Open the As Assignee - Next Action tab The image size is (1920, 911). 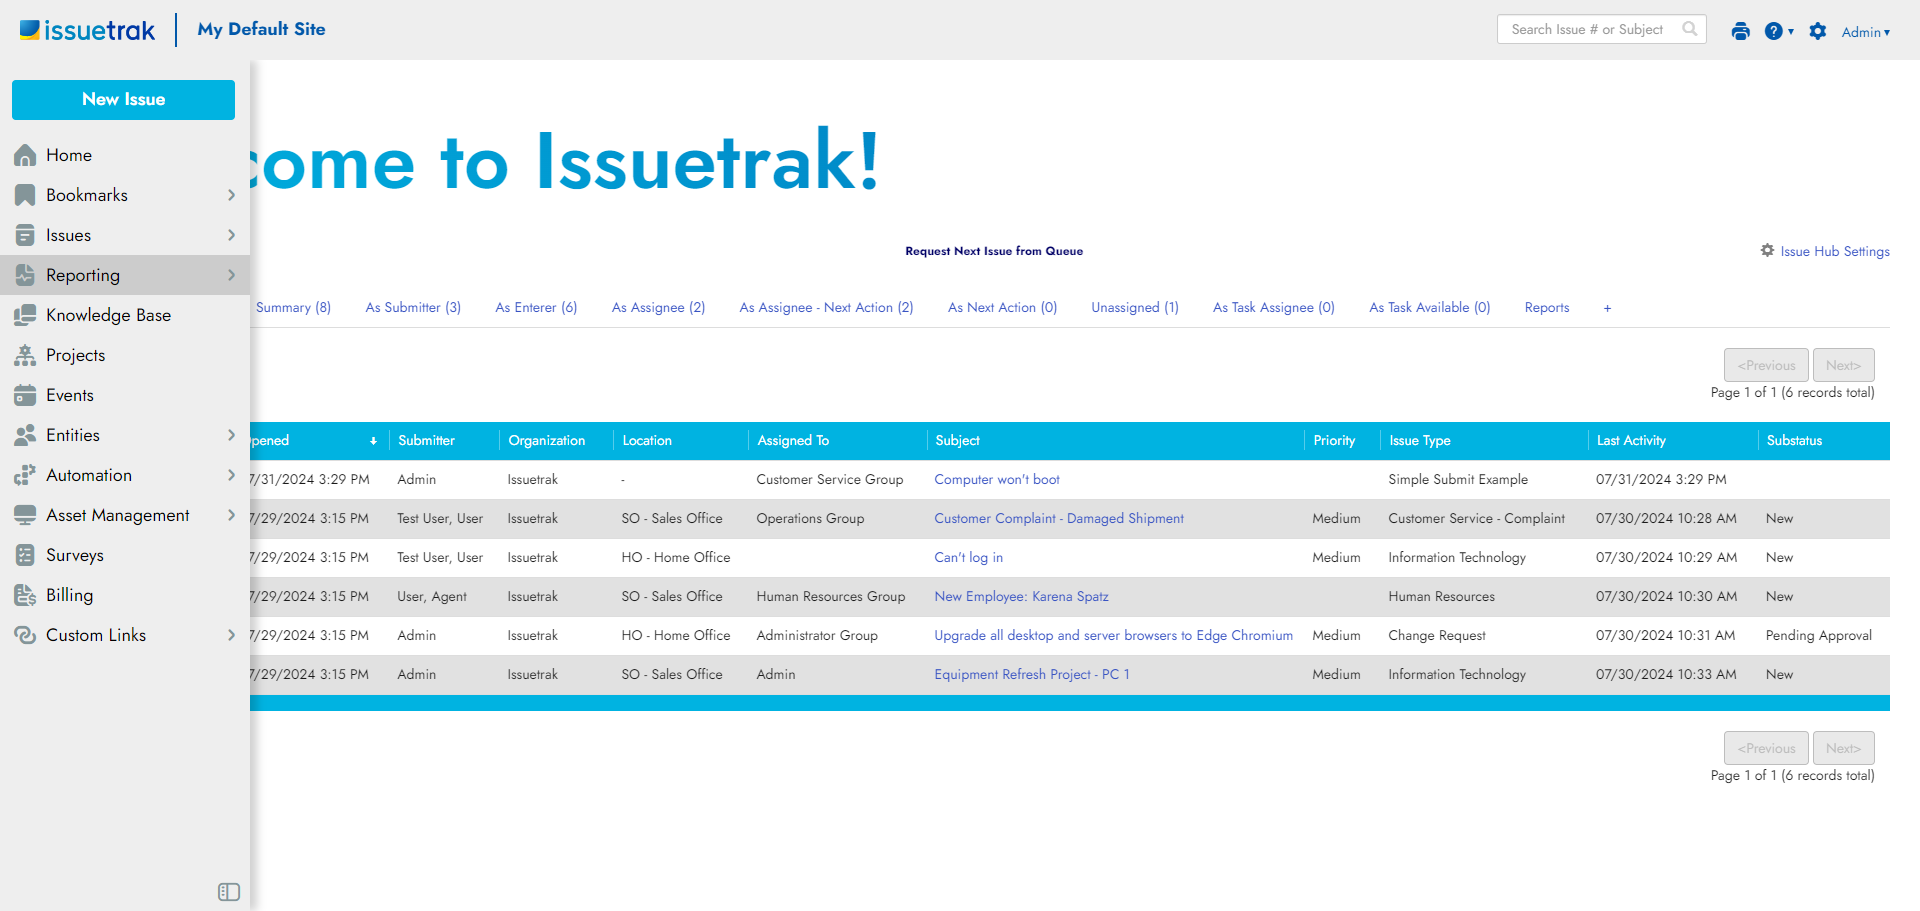click(826, 307)
